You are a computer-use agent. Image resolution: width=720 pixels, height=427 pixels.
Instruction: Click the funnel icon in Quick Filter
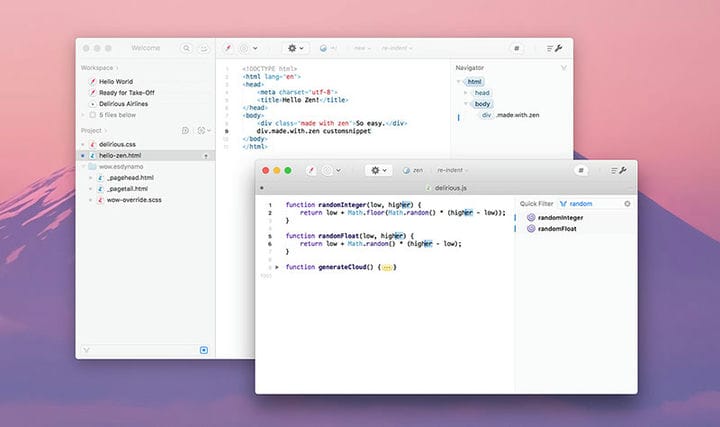(x=563, y=204)
